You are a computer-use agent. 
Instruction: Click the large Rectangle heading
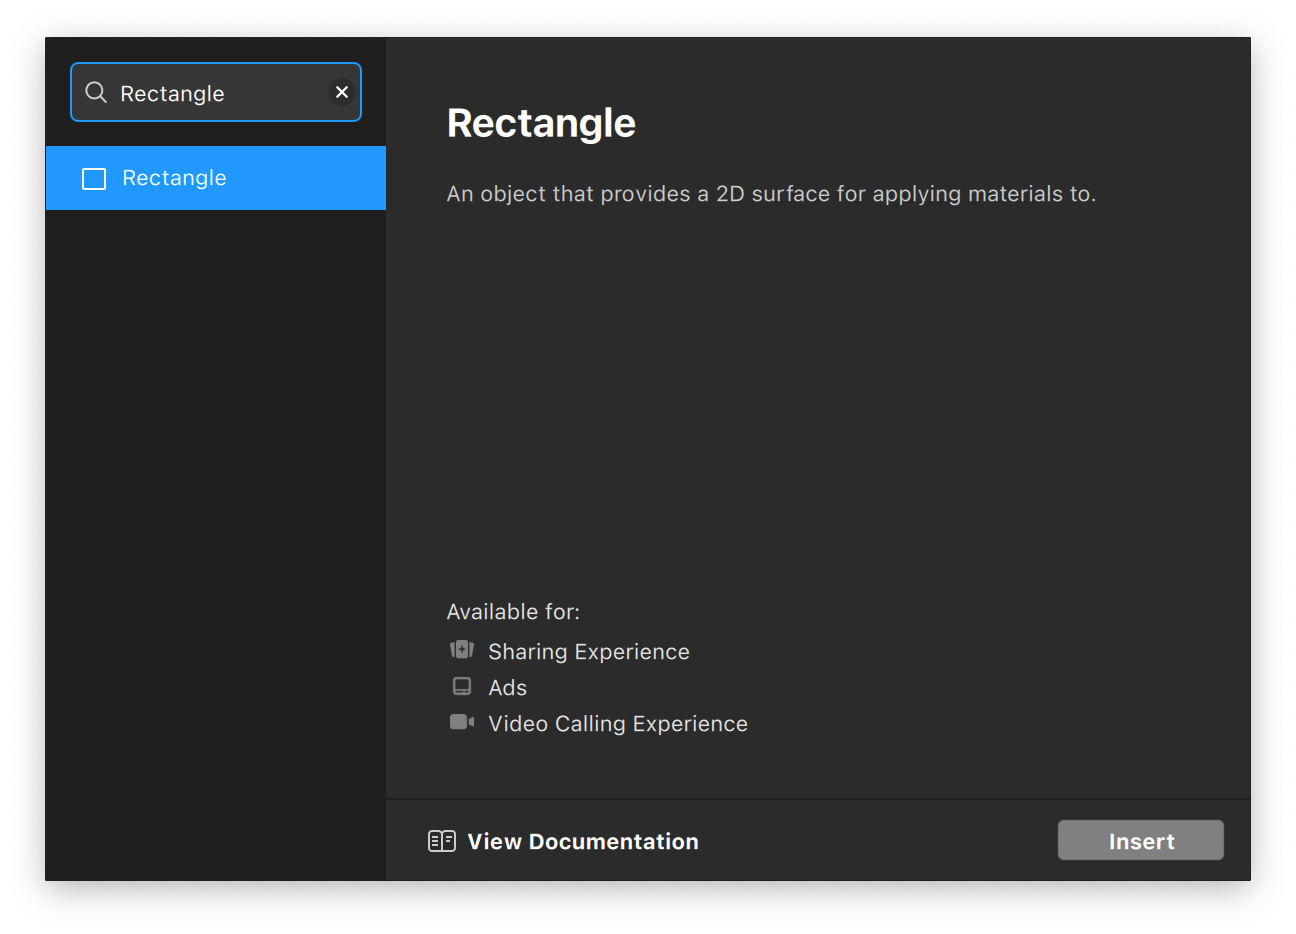[541, 123]
